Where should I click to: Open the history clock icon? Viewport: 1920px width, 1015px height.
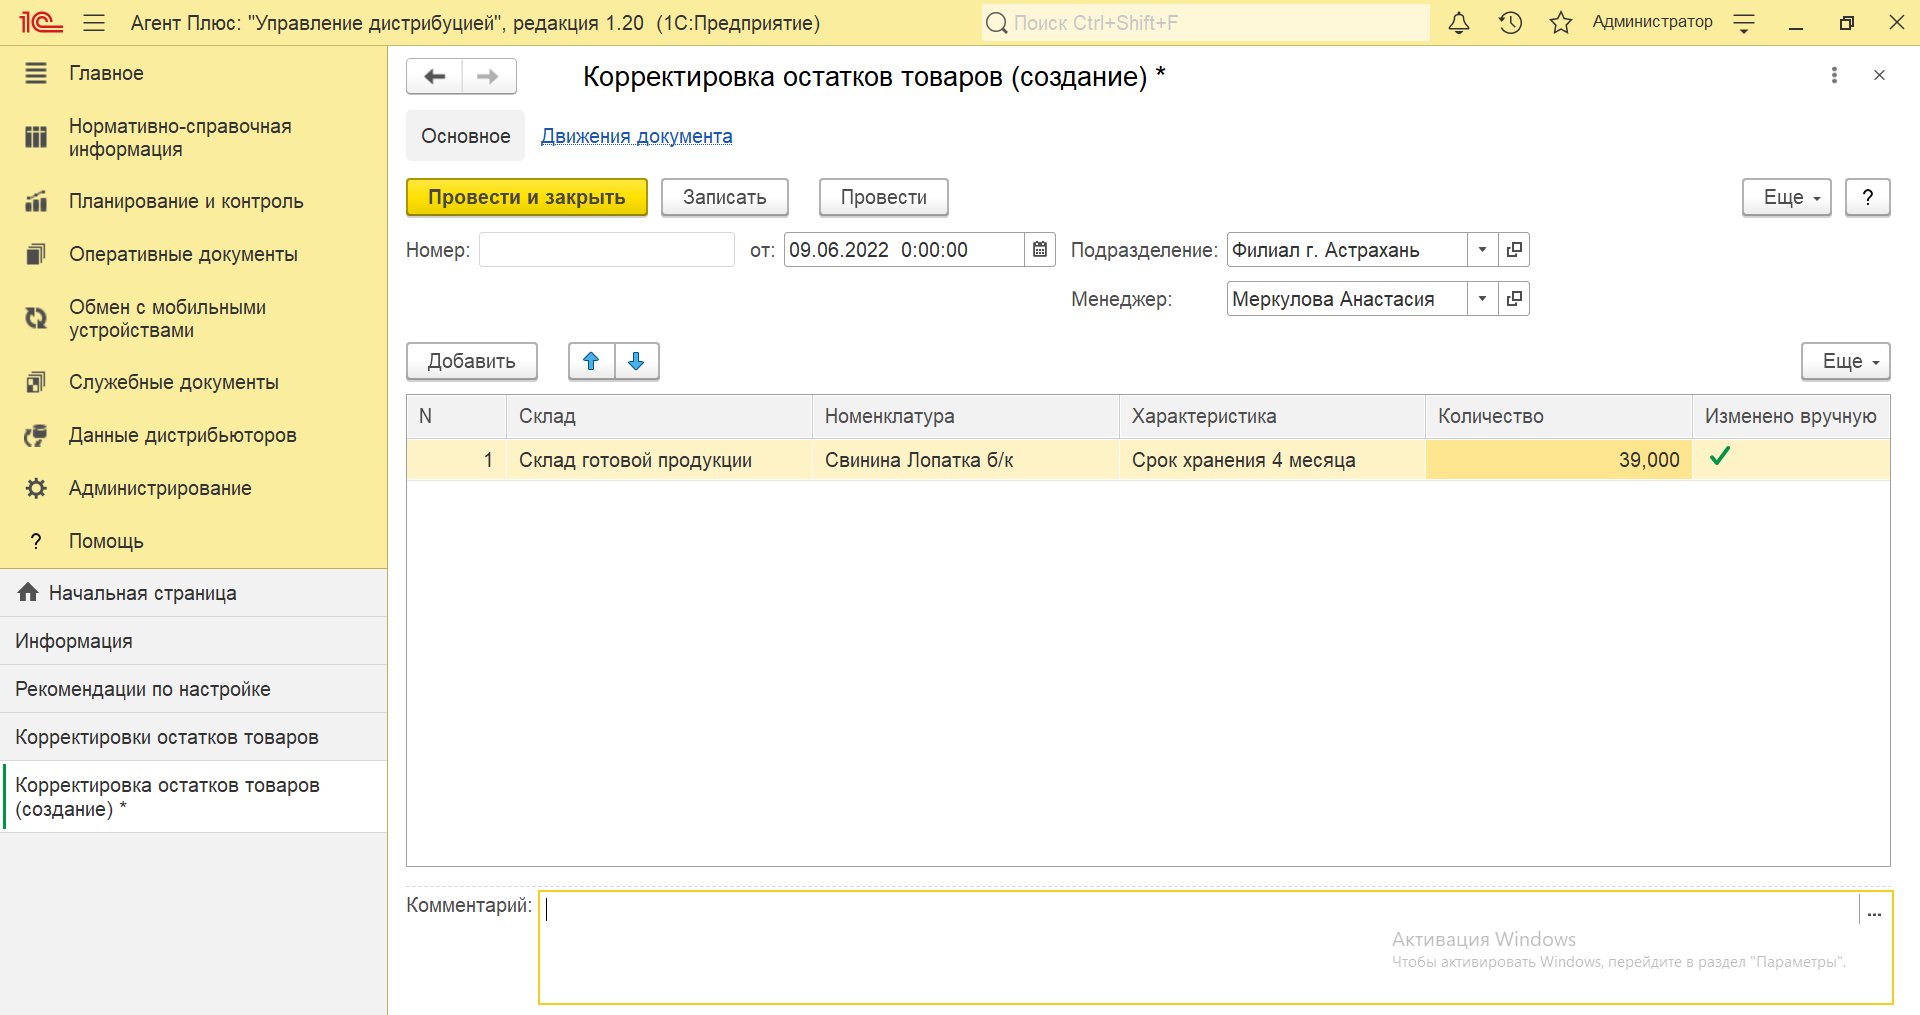1510,22
